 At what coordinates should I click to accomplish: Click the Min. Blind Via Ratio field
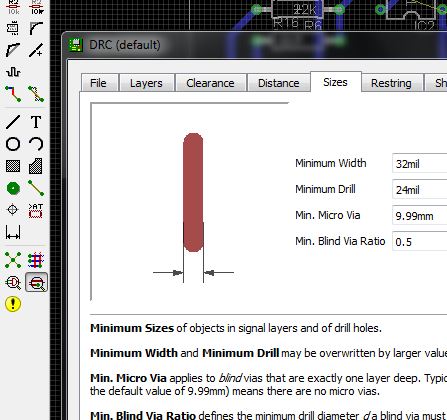click(420, 241)
